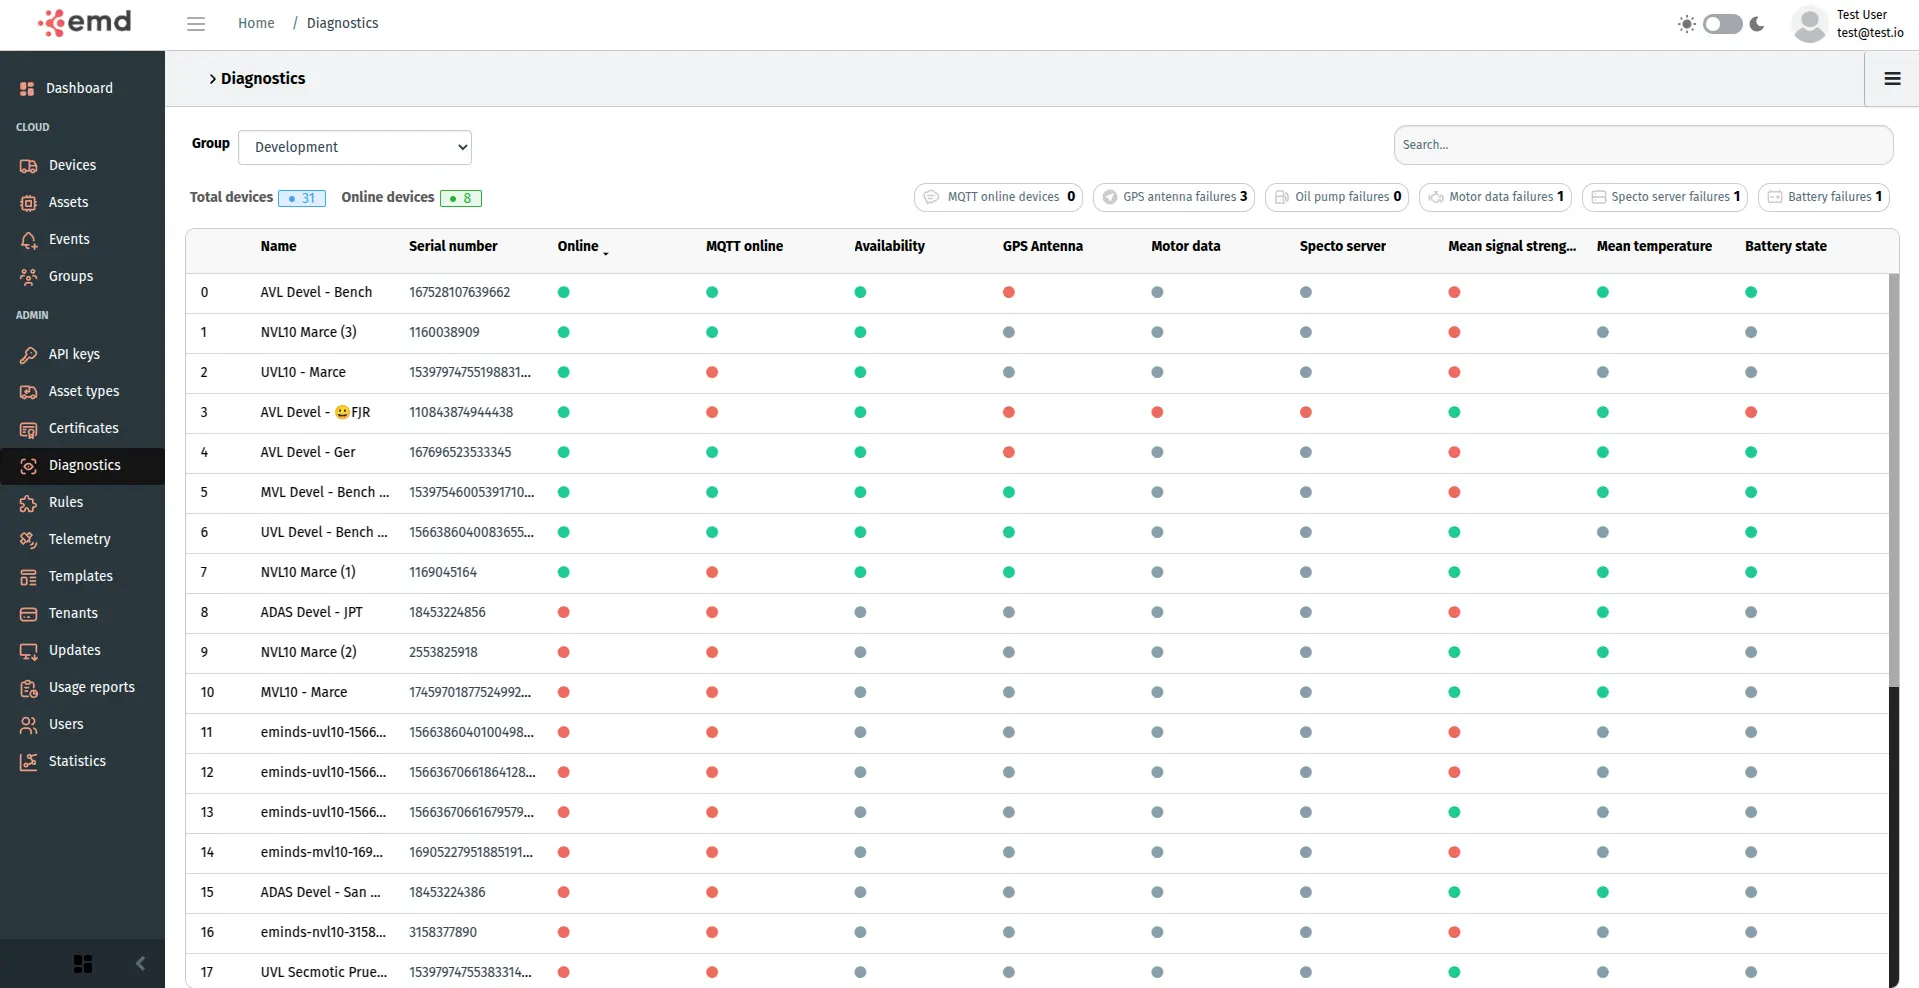Click the Online devices 8 badge
Image resolution: width=1919 pixels, height=988 pixels.
tap(461, 198)
